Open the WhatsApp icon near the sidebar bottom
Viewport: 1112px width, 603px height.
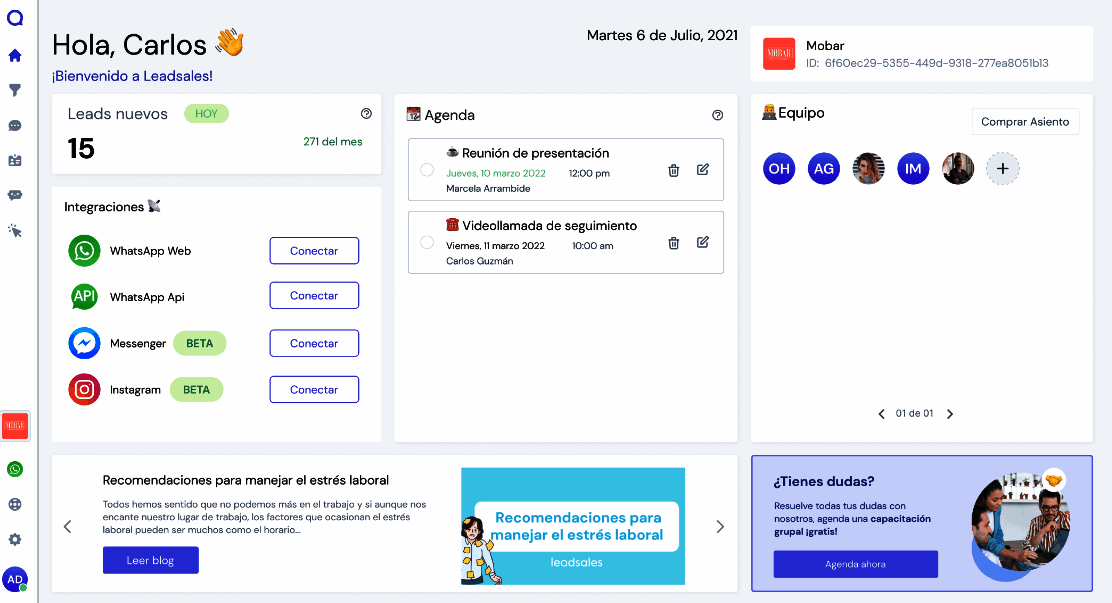pyautogui.click(x=14, y=468)
